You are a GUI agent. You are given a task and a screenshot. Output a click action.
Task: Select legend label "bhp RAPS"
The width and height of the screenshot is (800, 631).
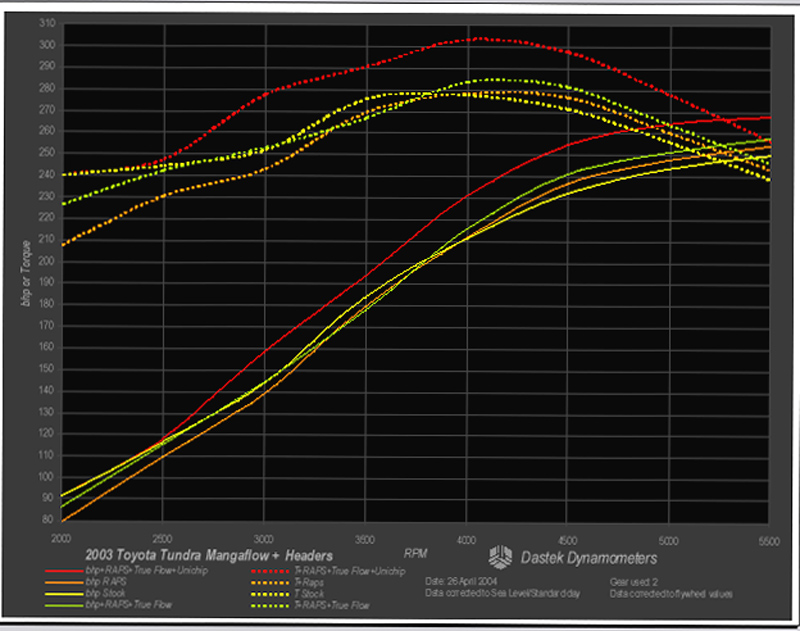coord(106,582)
